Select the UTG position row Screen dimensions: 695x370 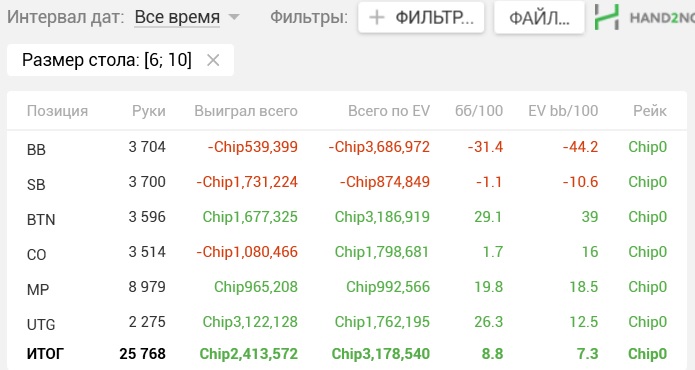pos(347,323)
